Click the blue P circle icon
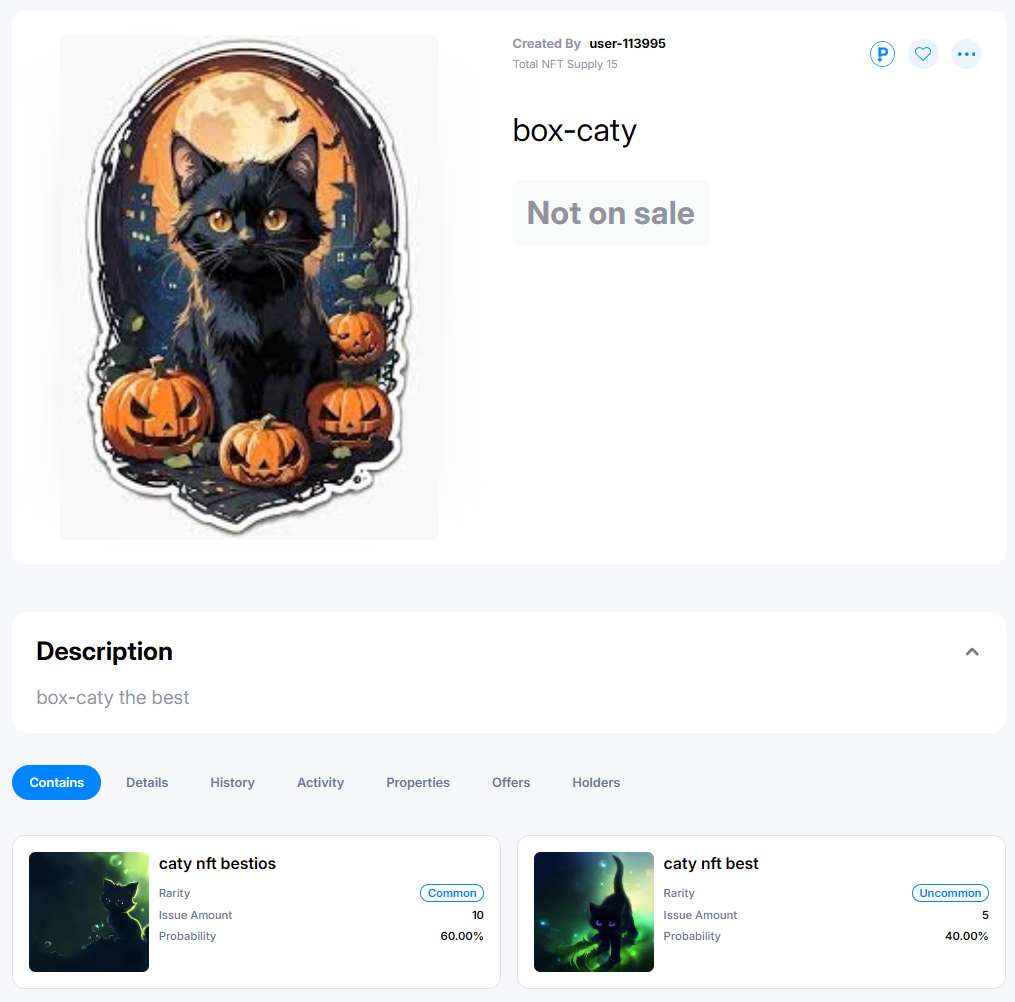Screen dimensions: 1015x1002 pyautogui.click(x=882, y=54)
